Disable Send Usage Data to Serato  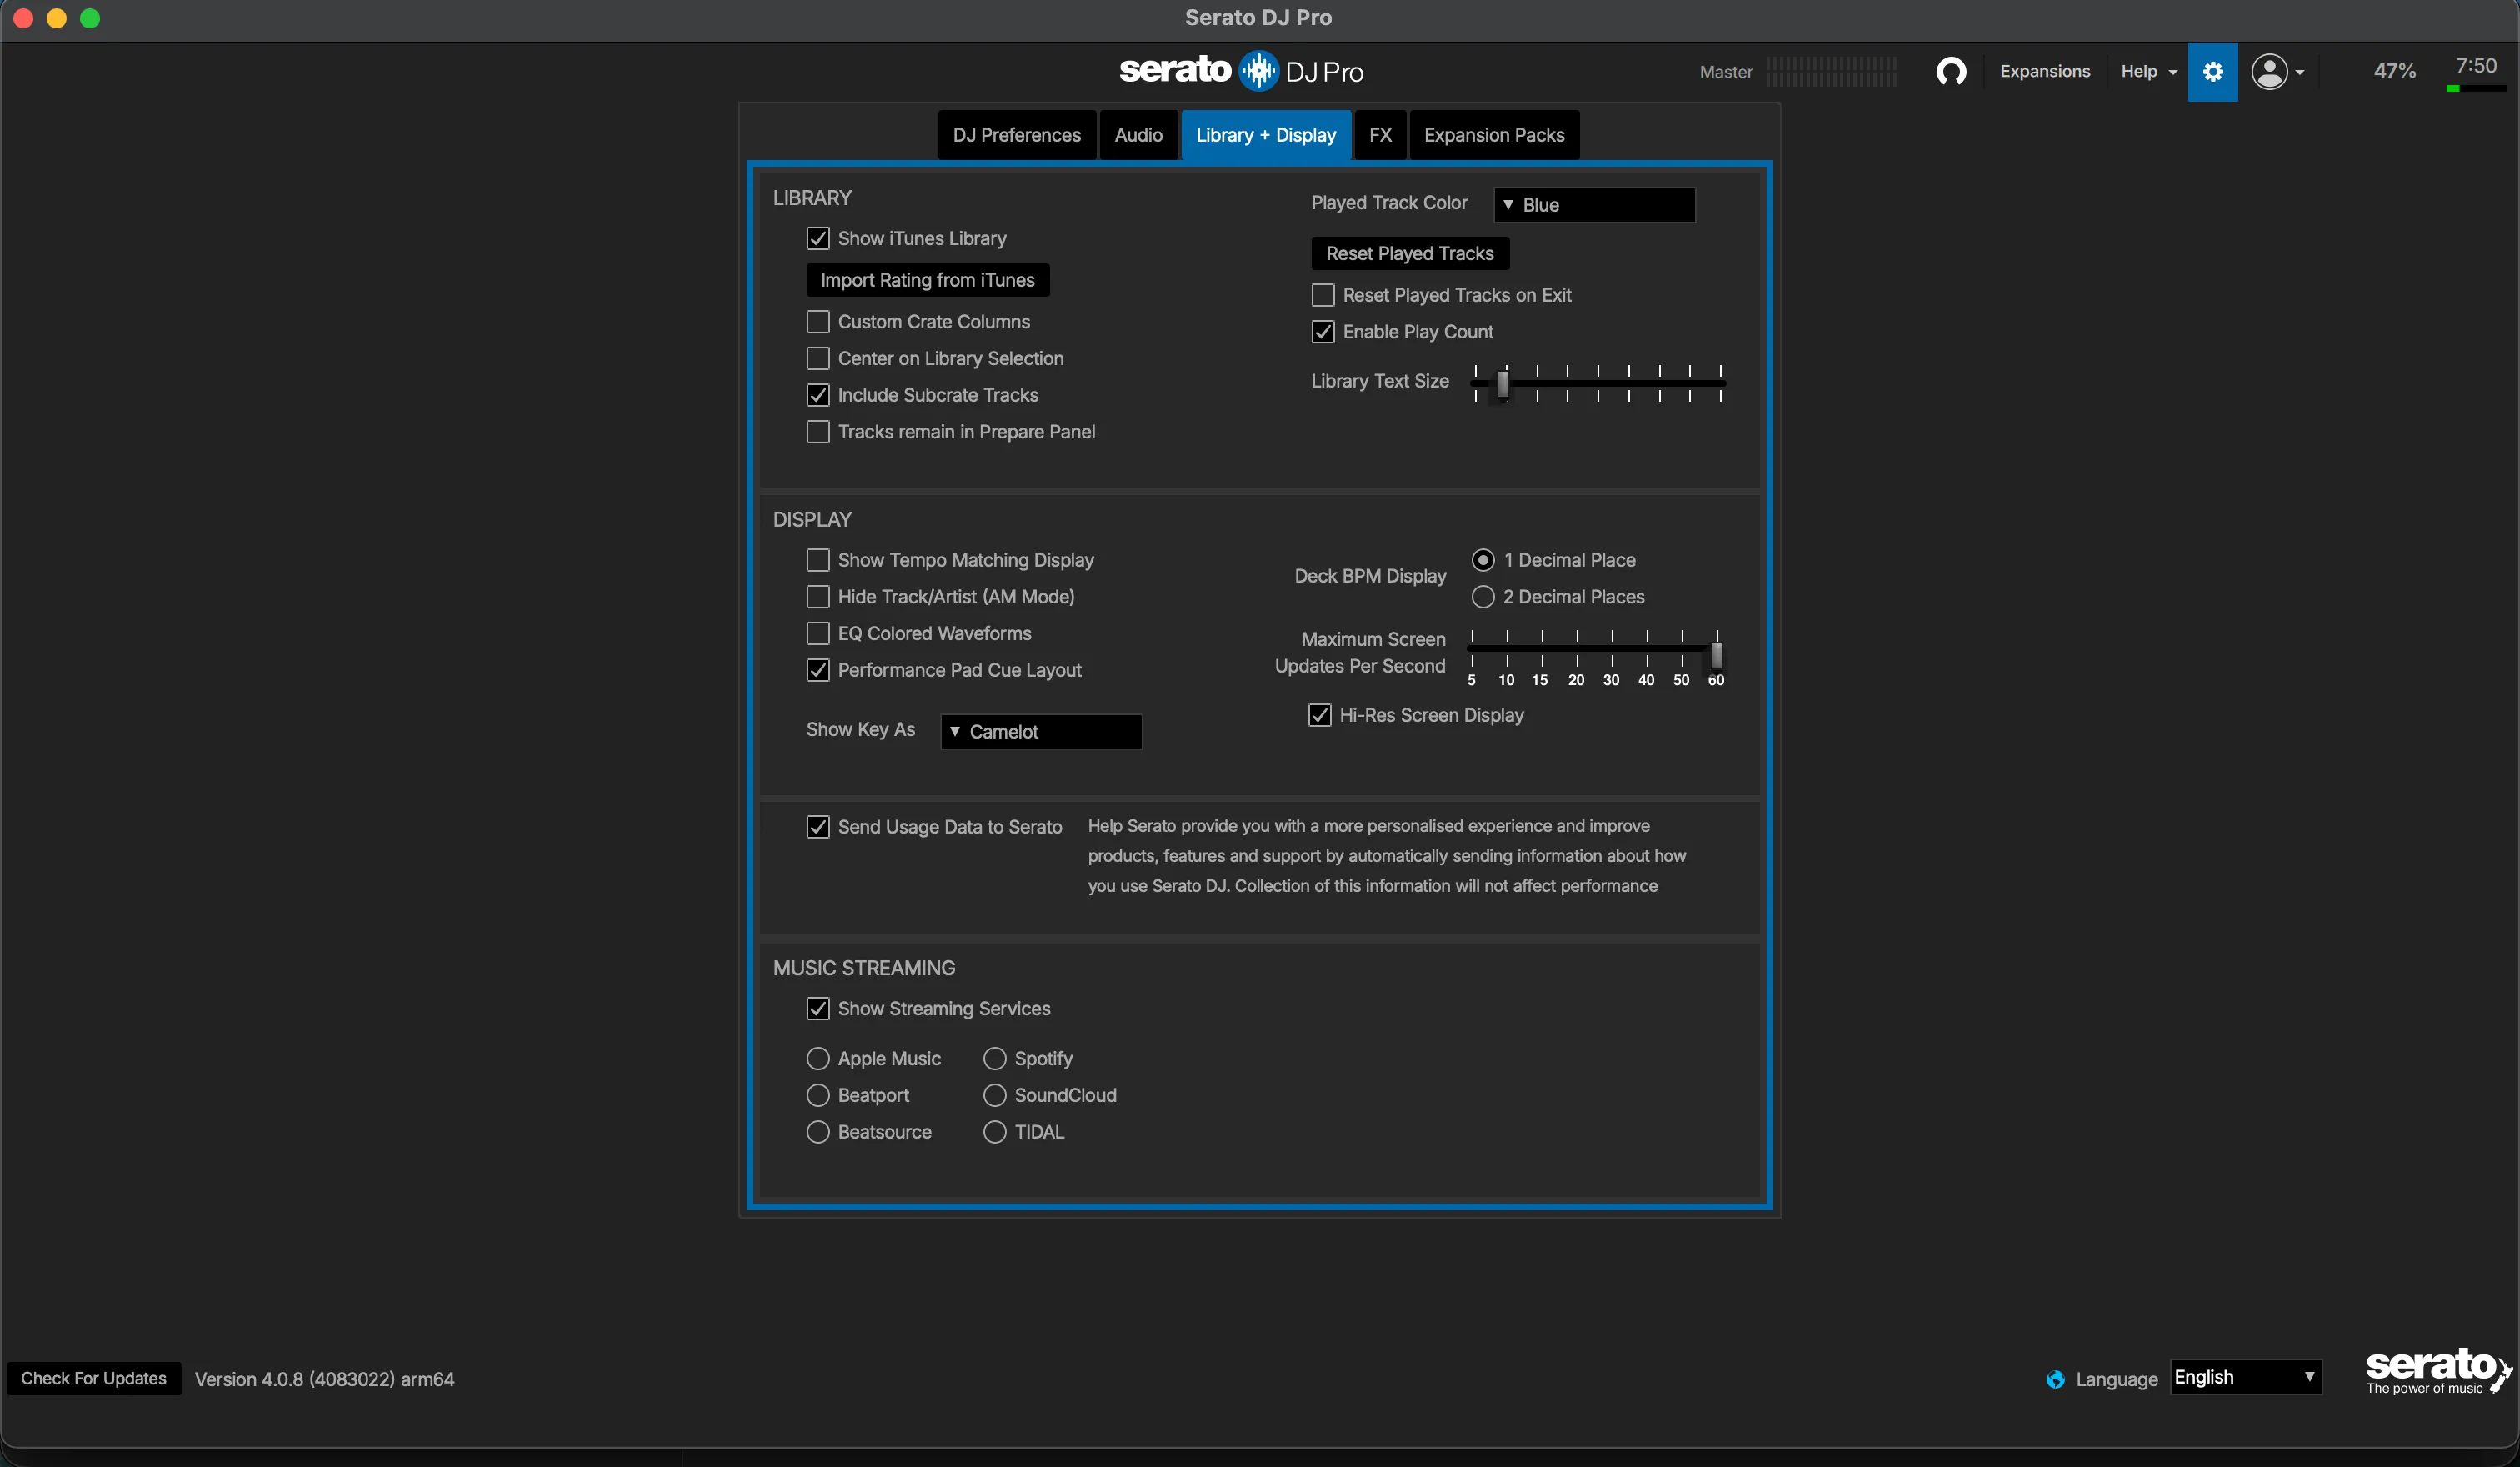tap(818, 827)
